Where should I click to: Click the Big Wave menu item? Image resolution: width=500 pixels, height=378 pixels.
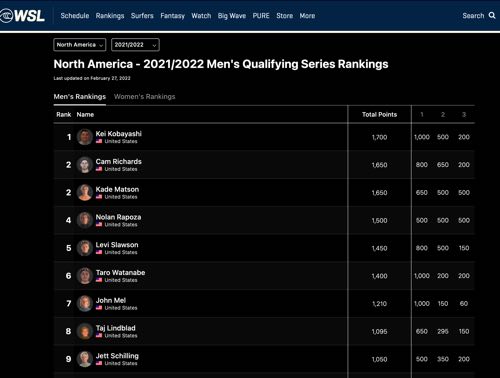coord(232,16)
